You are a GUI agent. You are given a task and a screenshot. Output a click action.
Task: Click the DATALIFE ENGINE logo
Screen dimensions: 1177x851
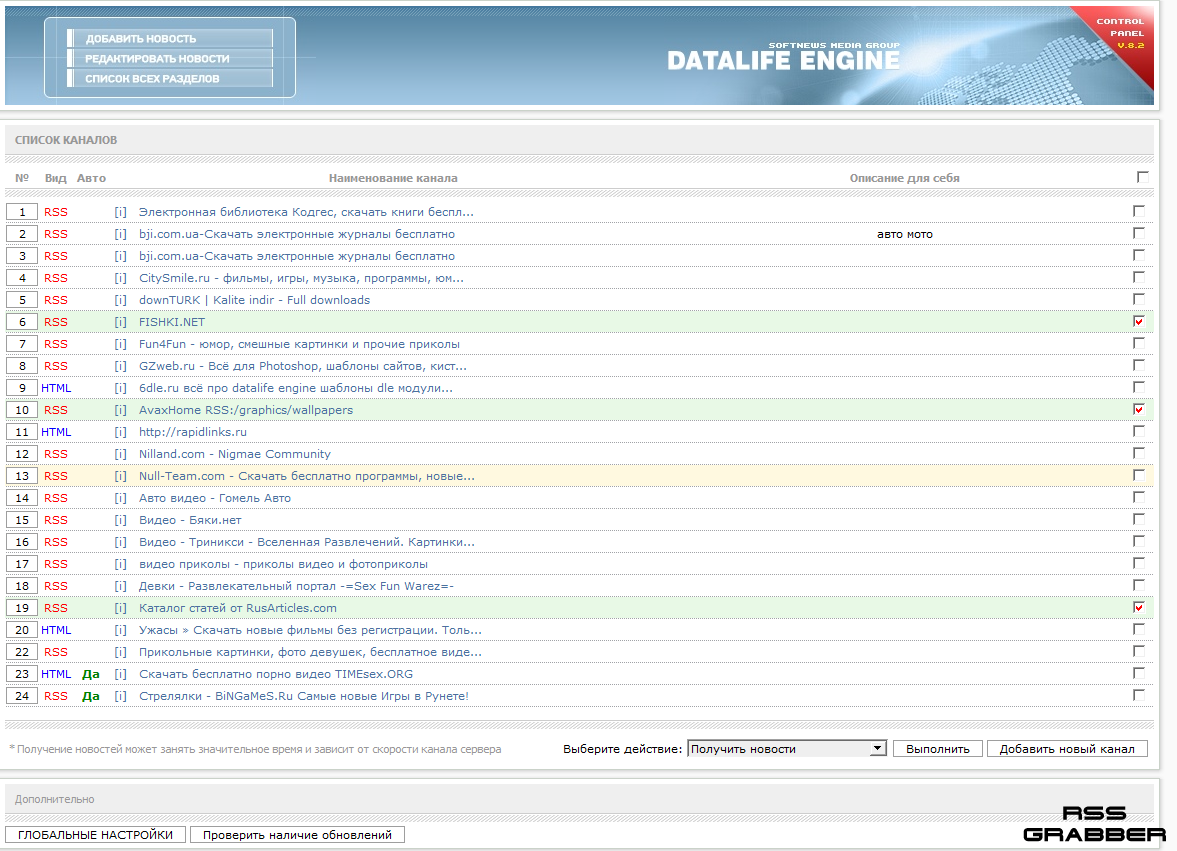pyautogui.click(x=784, y=57)
